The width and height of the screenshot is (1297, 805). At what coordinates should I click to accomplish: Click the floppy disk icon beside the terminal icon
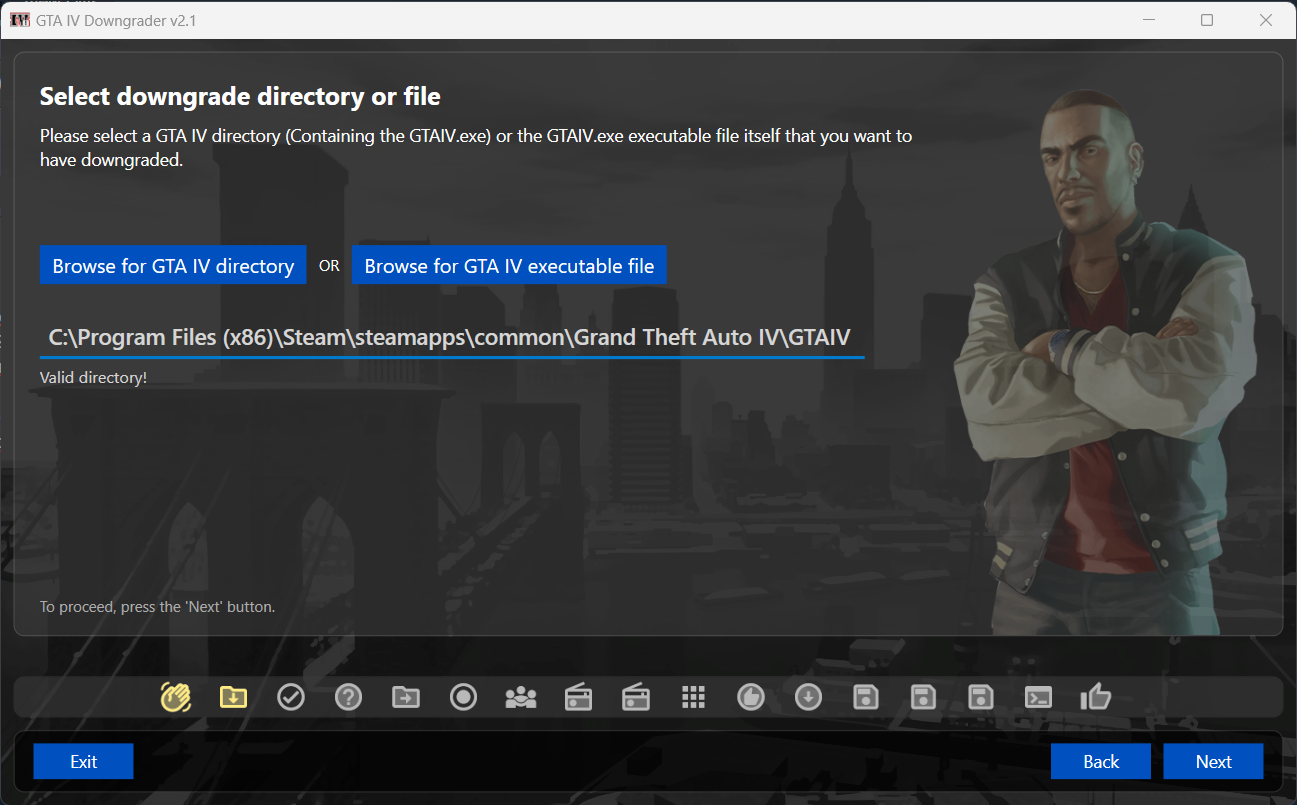tap(982, 696)
